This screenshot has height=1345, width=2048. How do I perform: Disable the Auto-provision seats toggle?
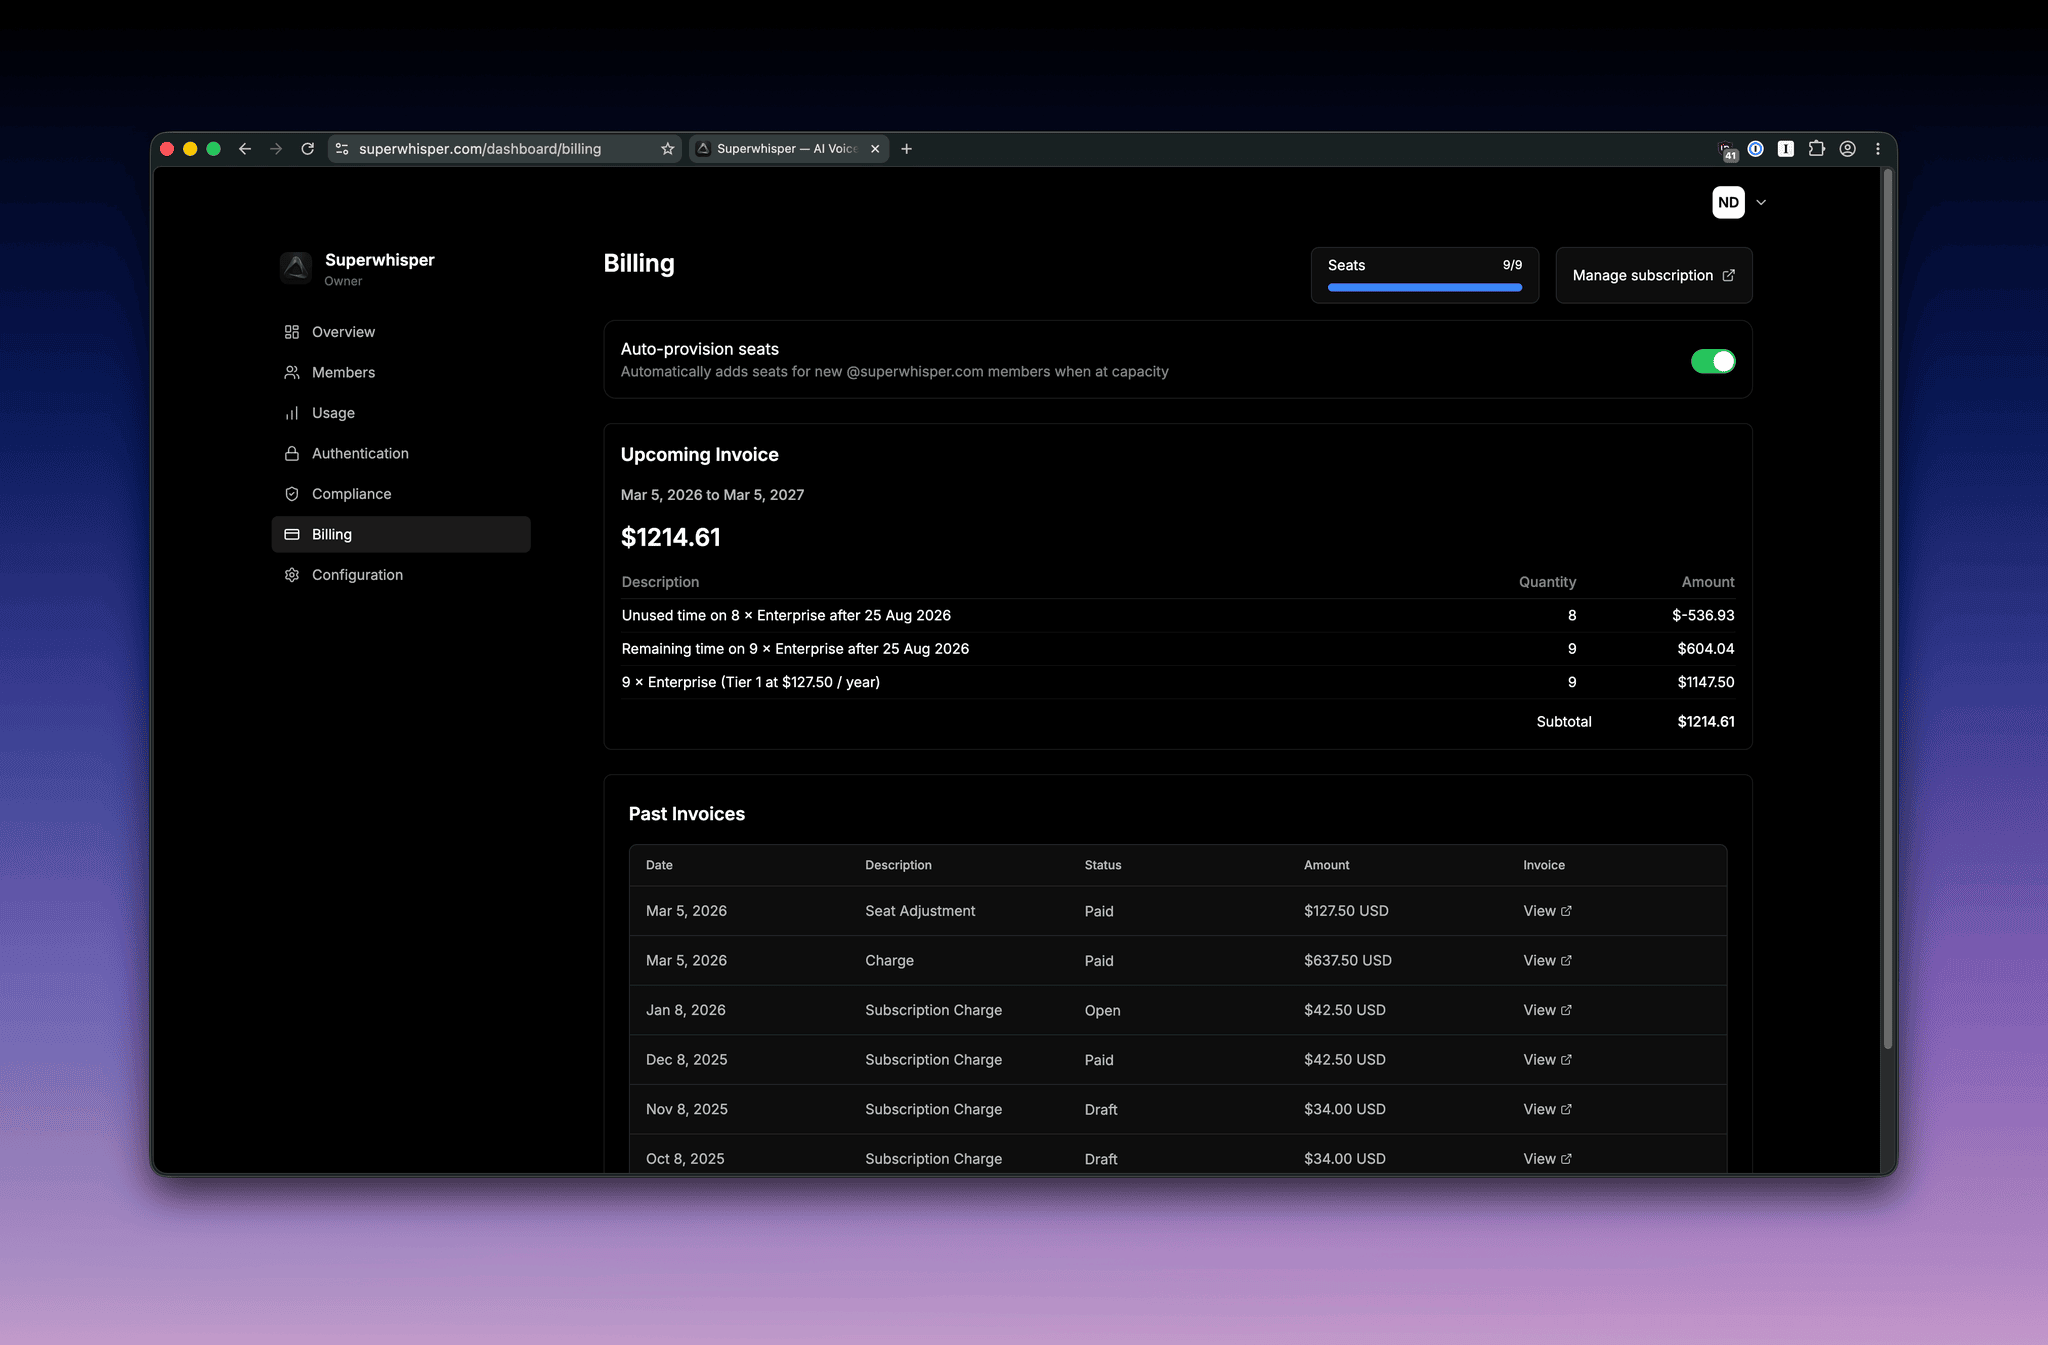(1713, 361)
